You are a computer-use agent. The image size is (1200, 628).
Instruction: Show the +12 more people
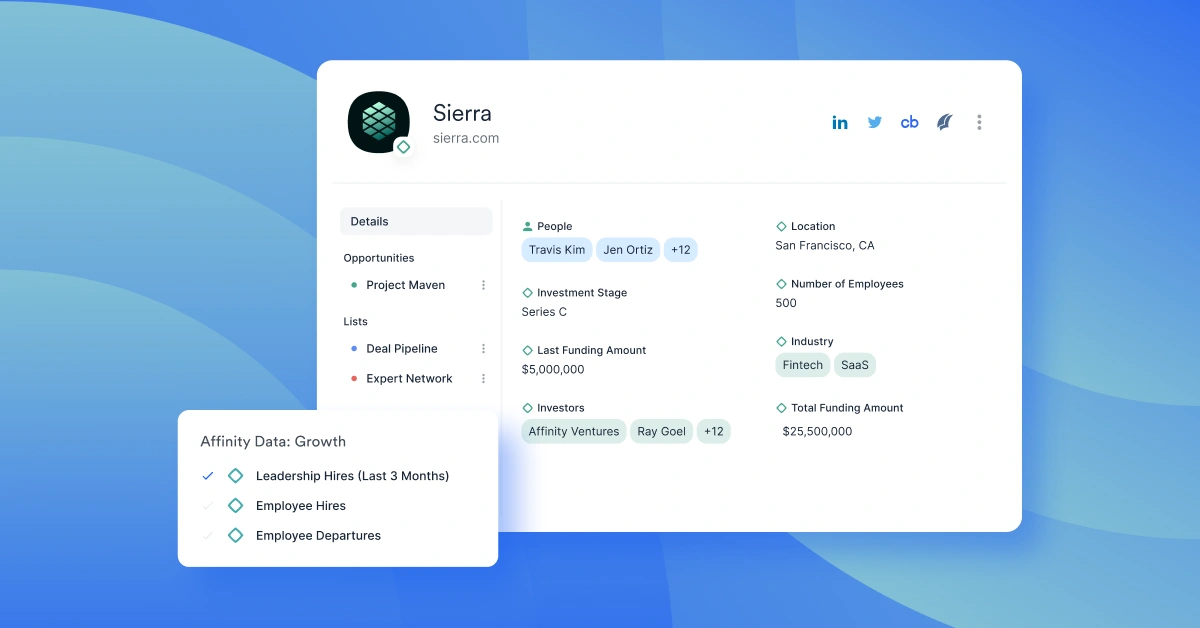[x=681, y=250]
